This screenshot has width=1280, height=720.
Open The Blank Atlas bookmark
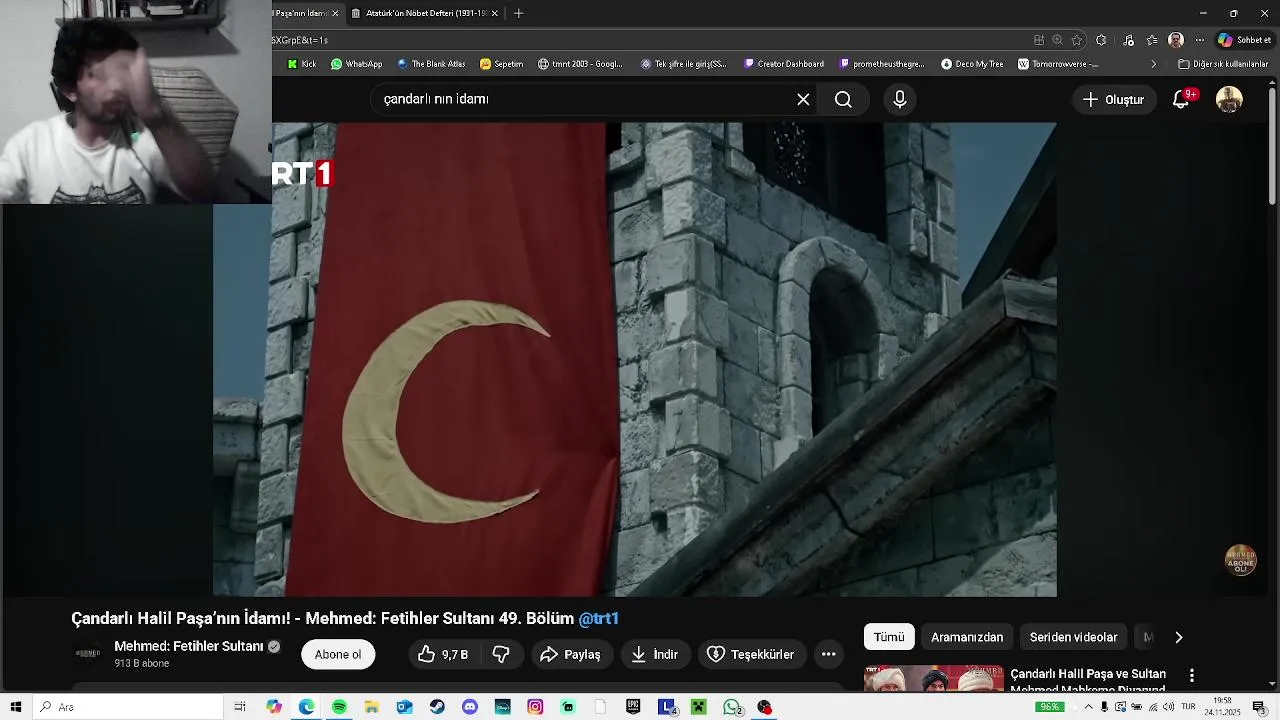coord(431,64)
